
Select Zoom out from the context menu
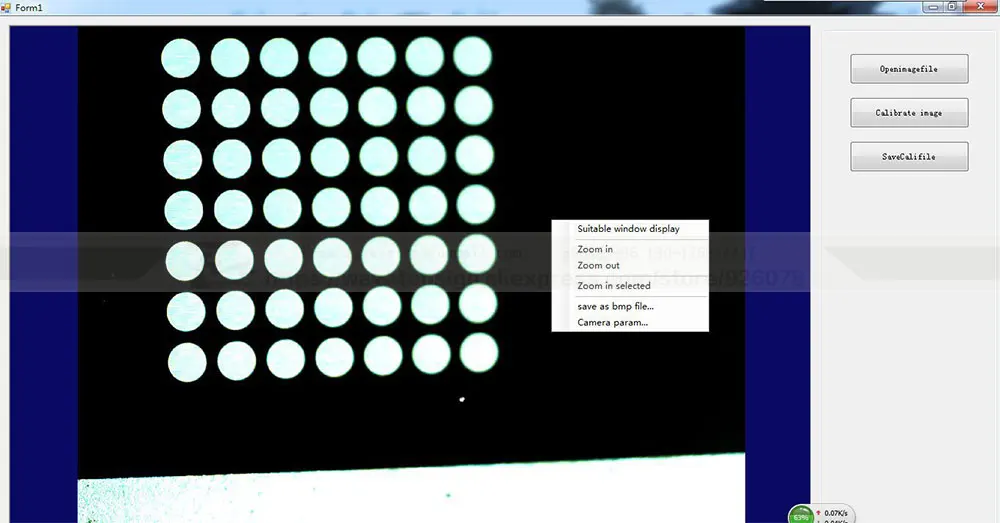(x=629, y=265)
